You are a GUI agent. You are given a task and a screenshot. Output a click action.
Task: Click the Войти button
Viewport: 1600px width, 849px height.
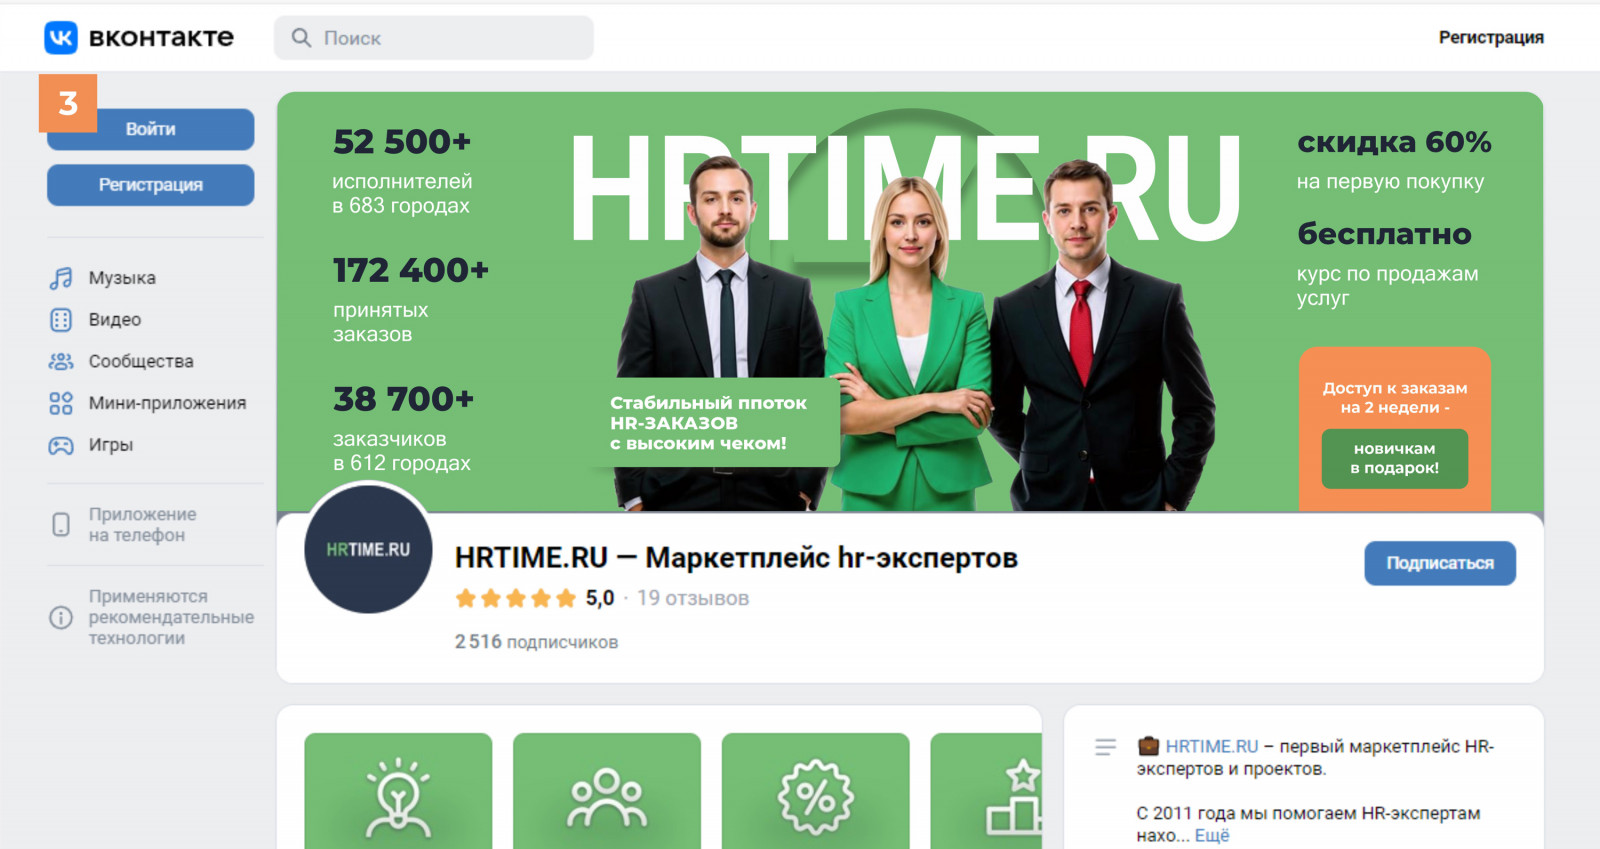(151, 129)
